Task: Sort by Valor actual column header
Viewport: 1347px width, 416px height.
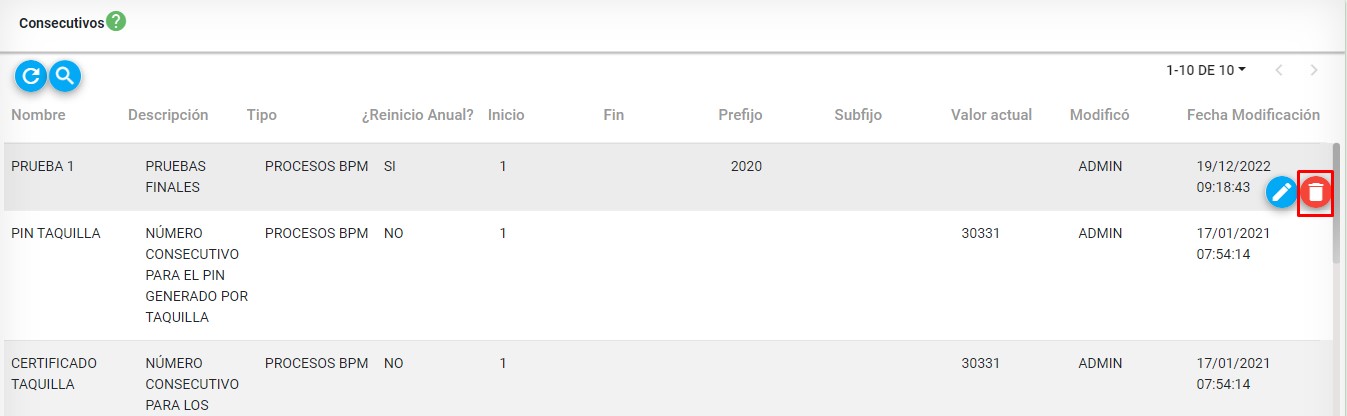Action: [991, 115]
